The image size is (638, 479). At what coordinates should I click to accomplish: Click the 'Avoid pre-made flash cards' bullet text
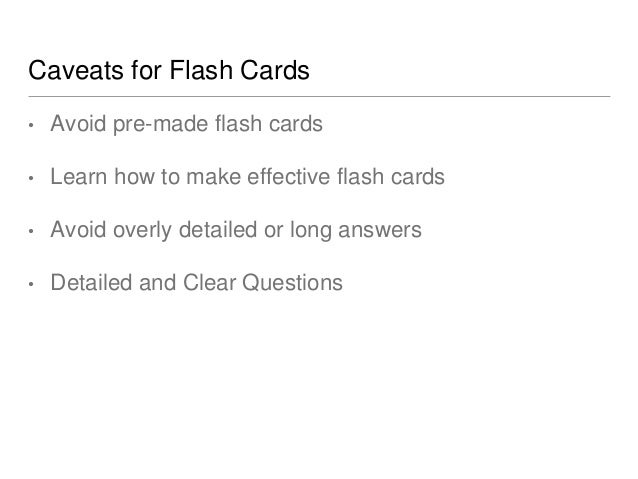186,124
